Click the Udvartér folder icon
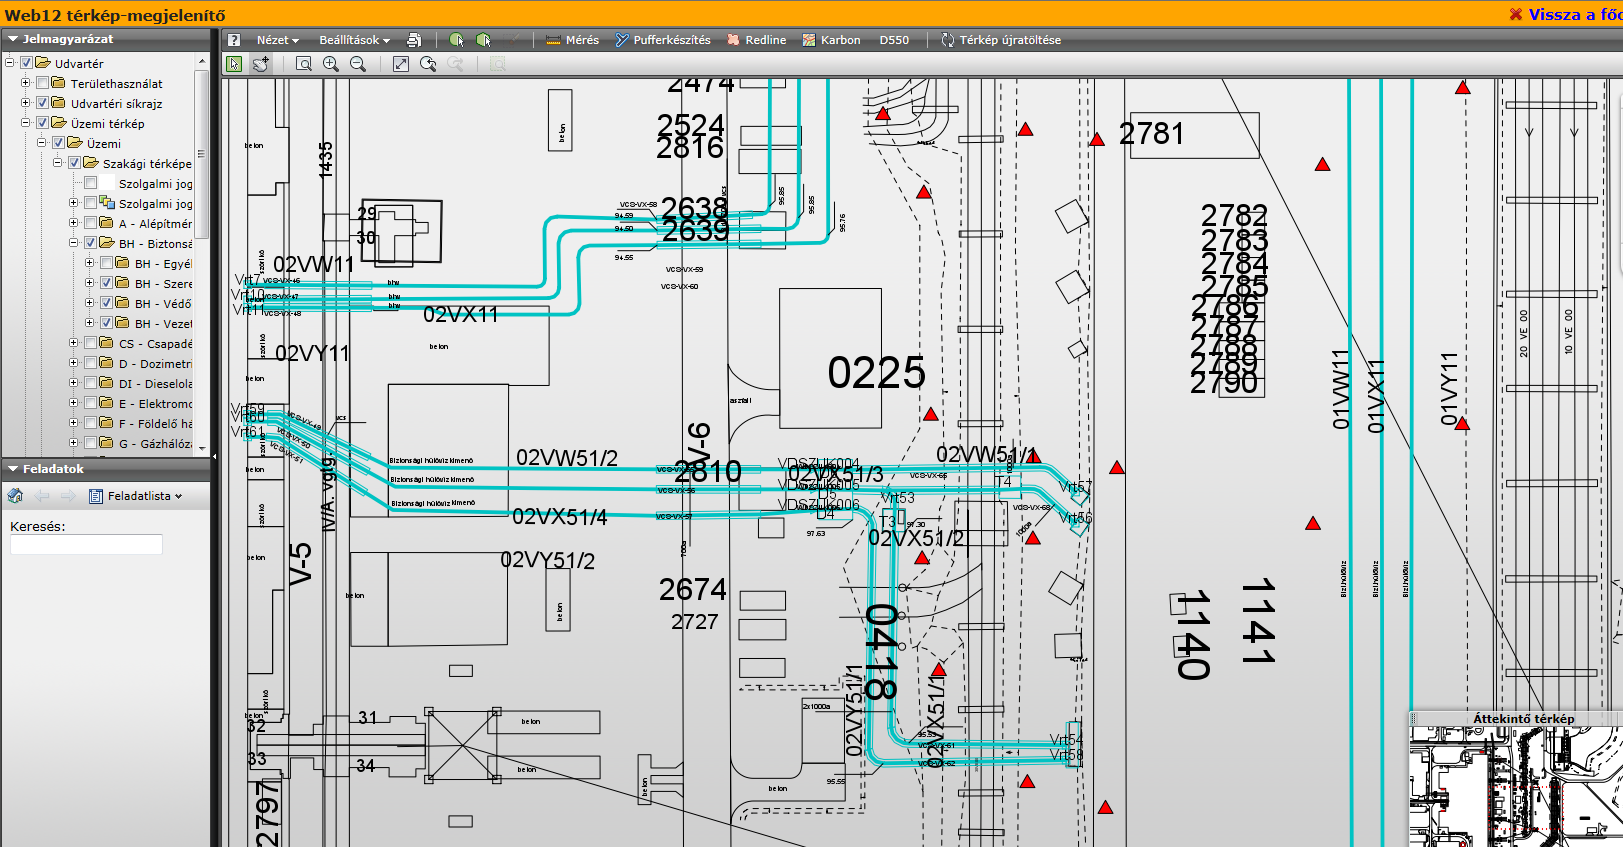The width and height of the screenshot is (1623, 847). (43, 63)
